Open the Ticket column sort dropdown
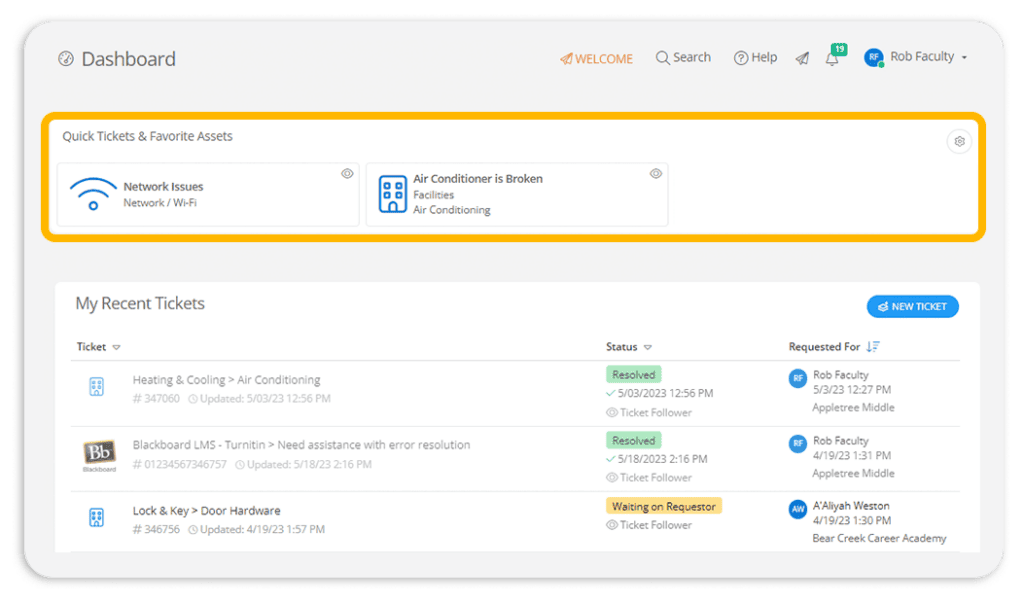This screenshot has height=603, width=1024. pyautogui.click(x=116, y=346)
